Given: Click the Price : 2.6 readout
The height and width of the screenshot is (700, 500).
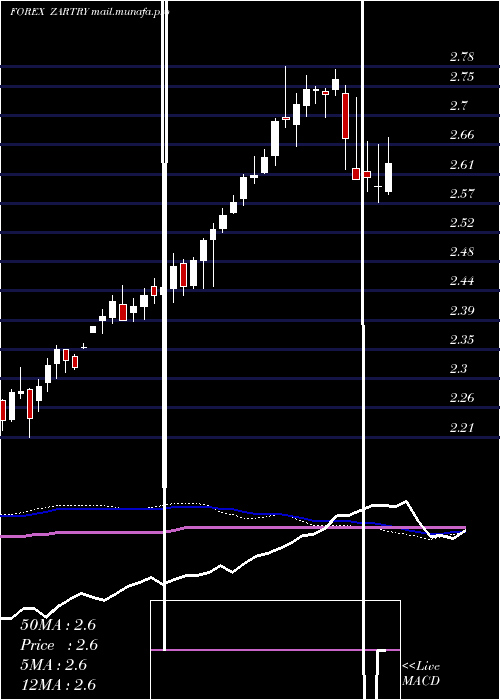Looking at the screenshot, I should pos(59,645).
